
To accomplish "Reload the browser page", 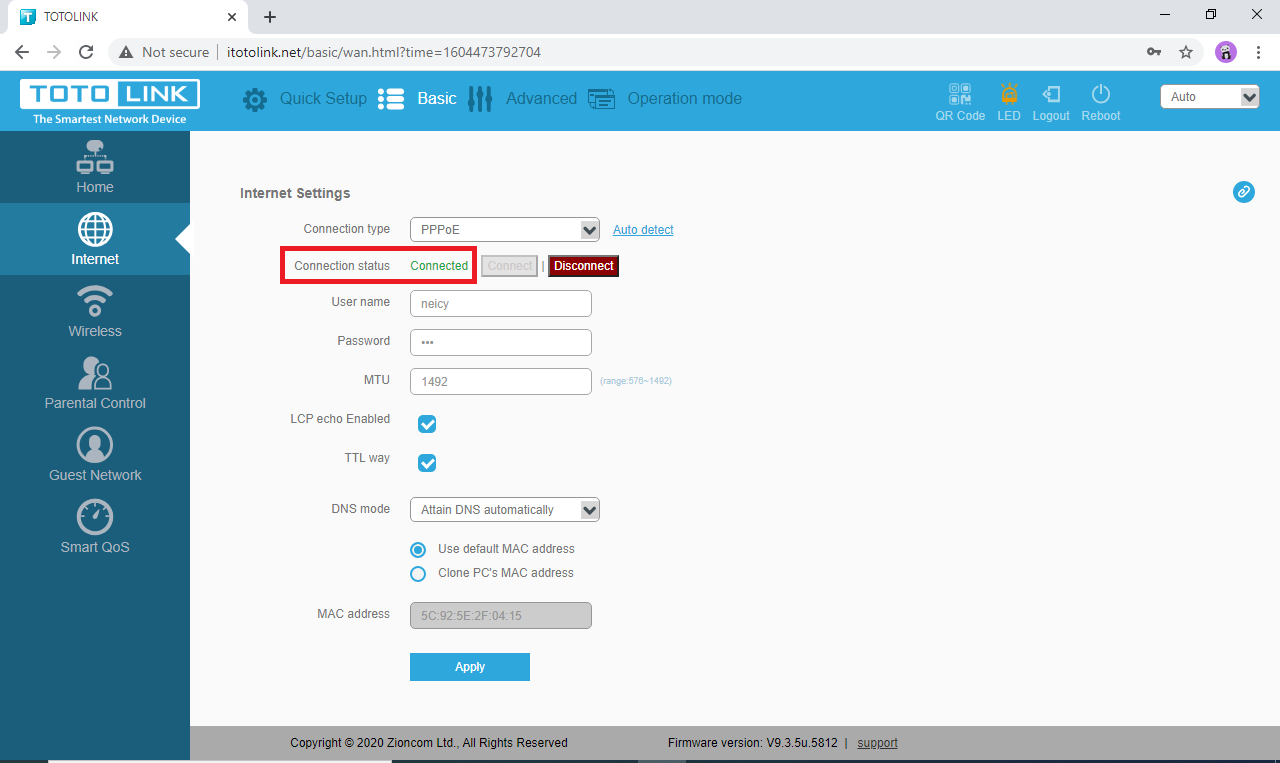I will tap(86, 52).
